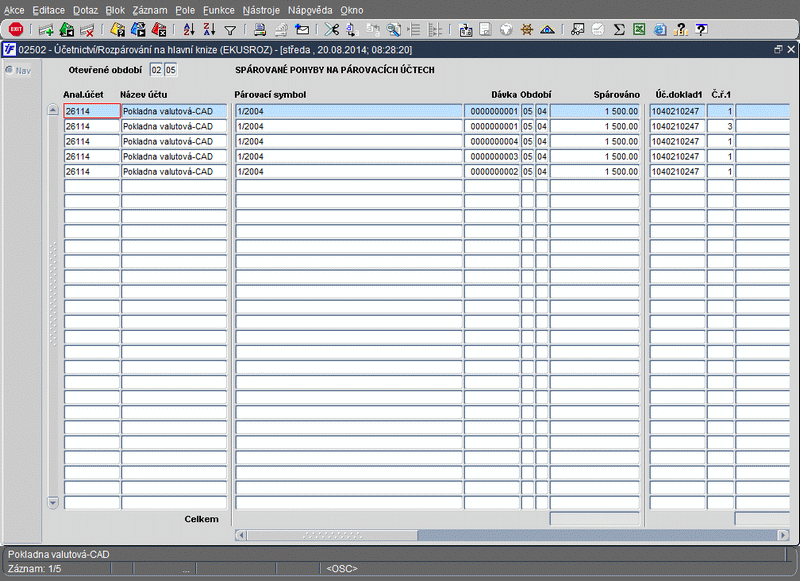
Task: Open the Akce menu
Action: pyautogui.click(x=14, y=10)
